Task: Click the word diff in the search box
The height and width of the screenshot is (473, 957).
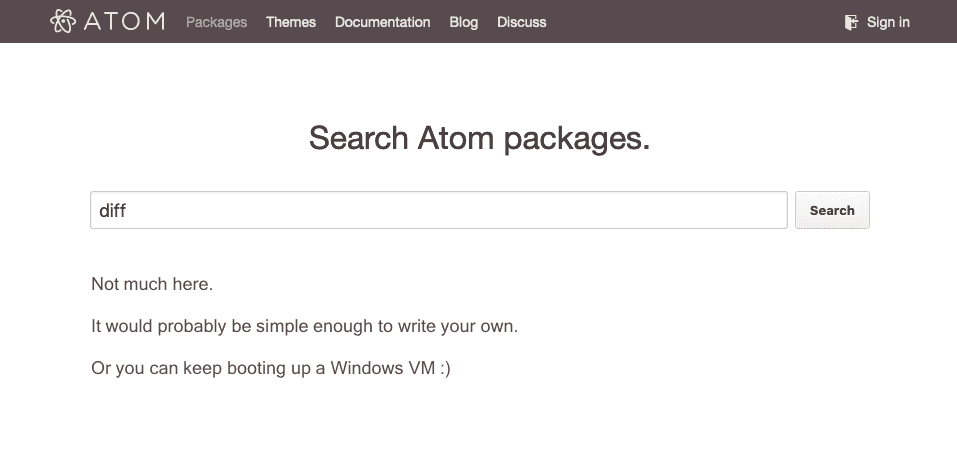Action: [x=112, y=211]
